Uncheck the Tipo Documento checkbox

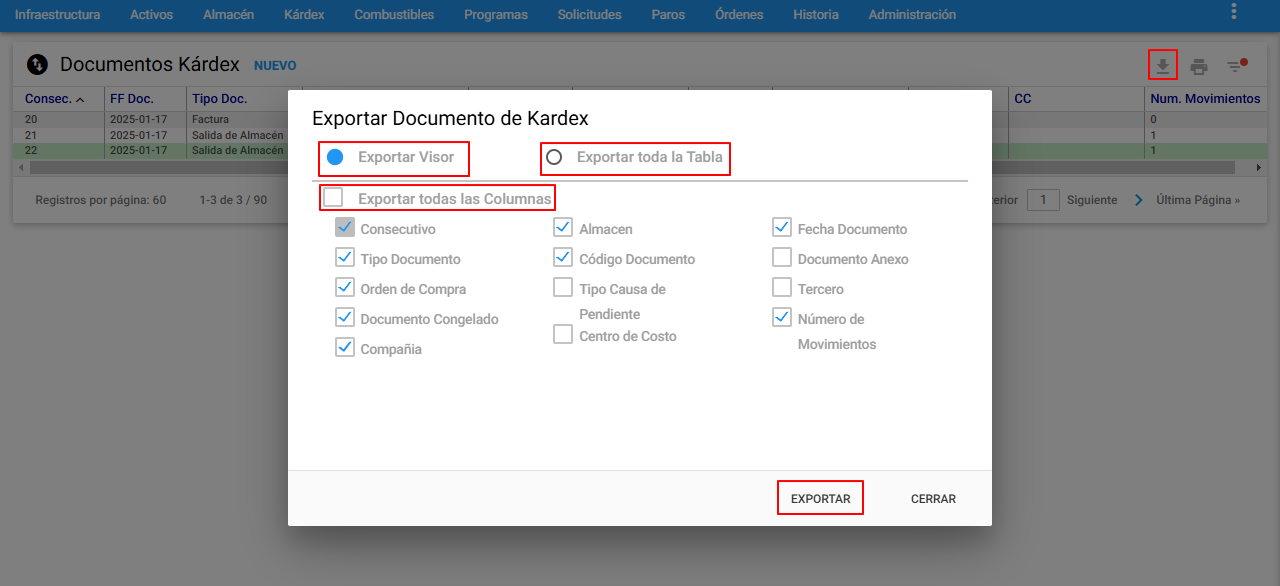coord(345,258)
